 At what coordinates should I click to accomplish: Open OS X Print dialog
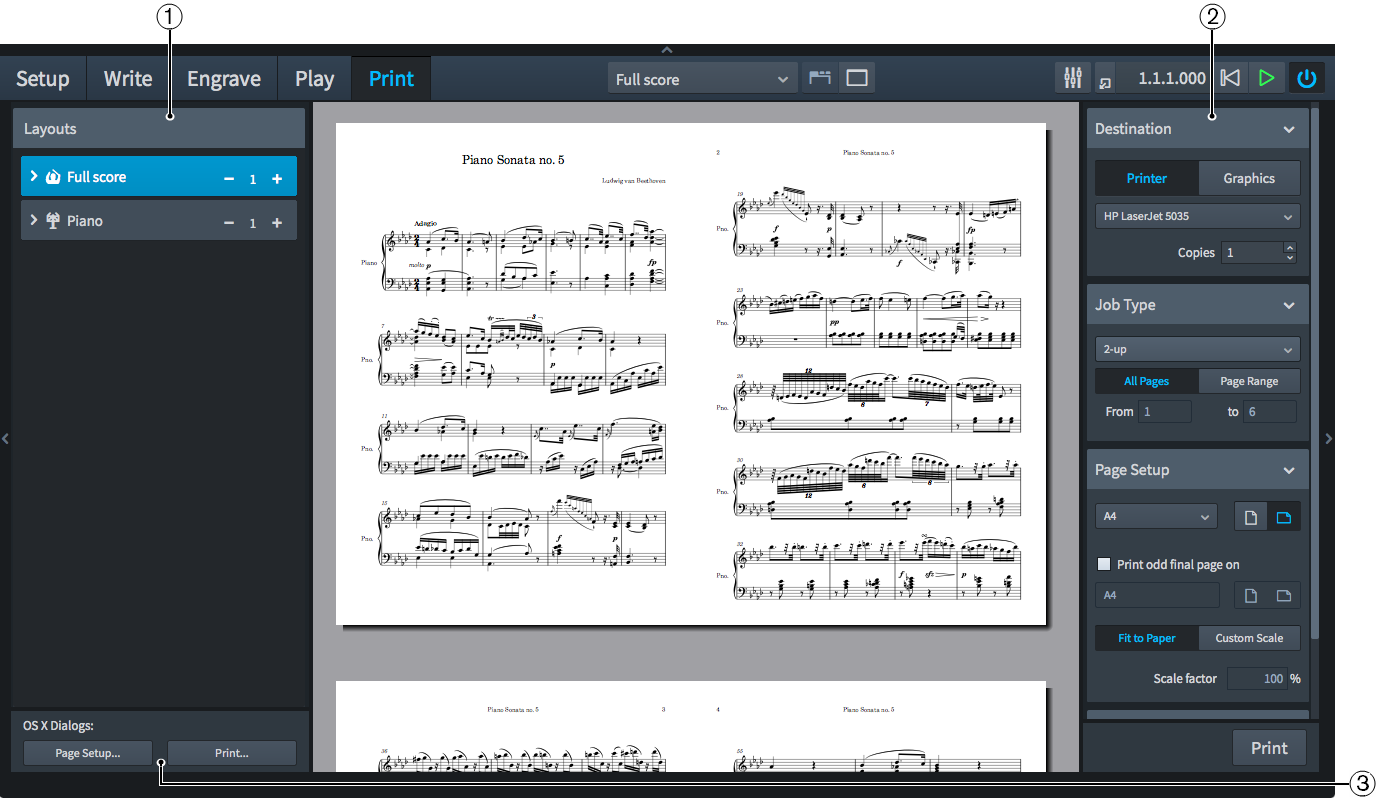[232, 753]
